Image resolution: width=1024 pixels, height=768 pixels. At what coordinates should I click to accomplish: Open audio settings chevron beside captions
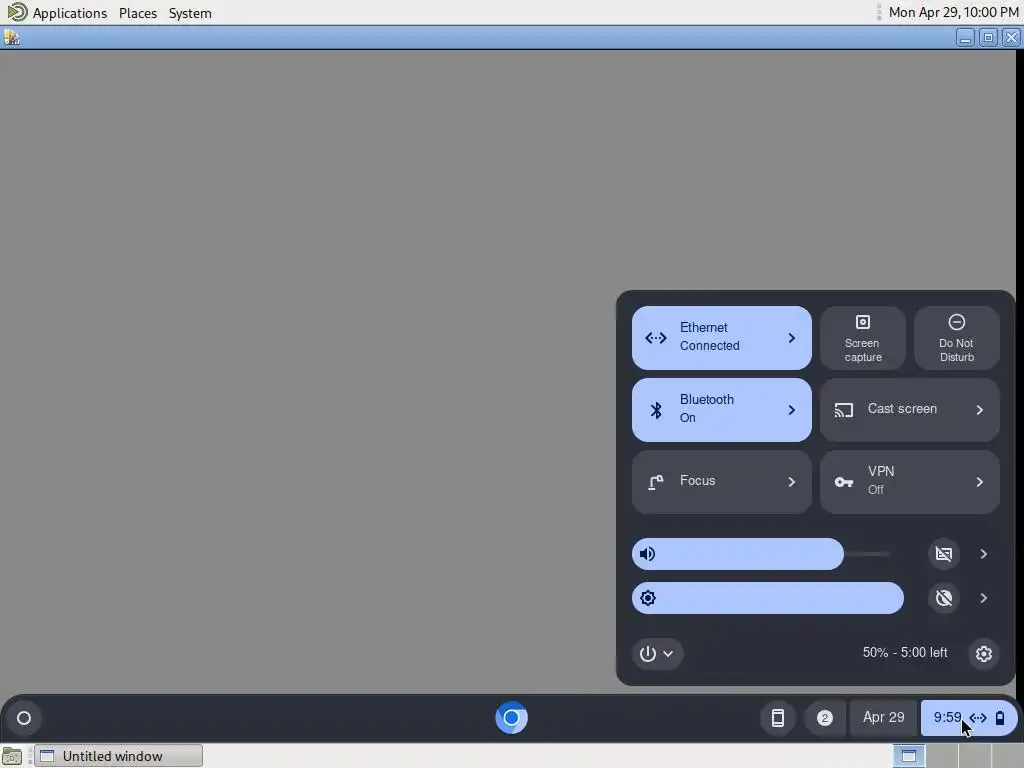click(984, 554)
